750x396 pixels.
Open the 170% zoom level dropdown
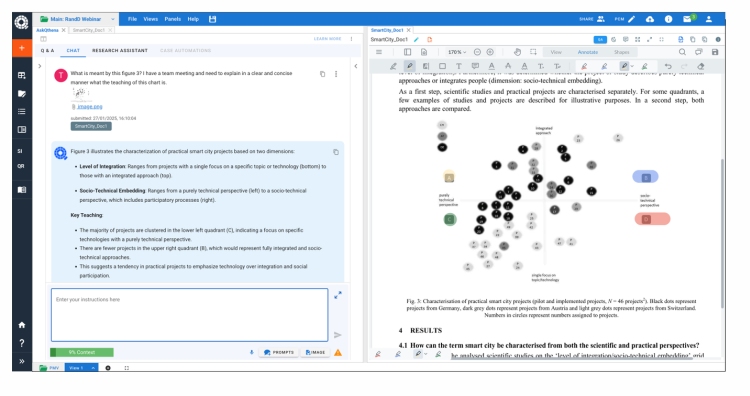point(457,52)
